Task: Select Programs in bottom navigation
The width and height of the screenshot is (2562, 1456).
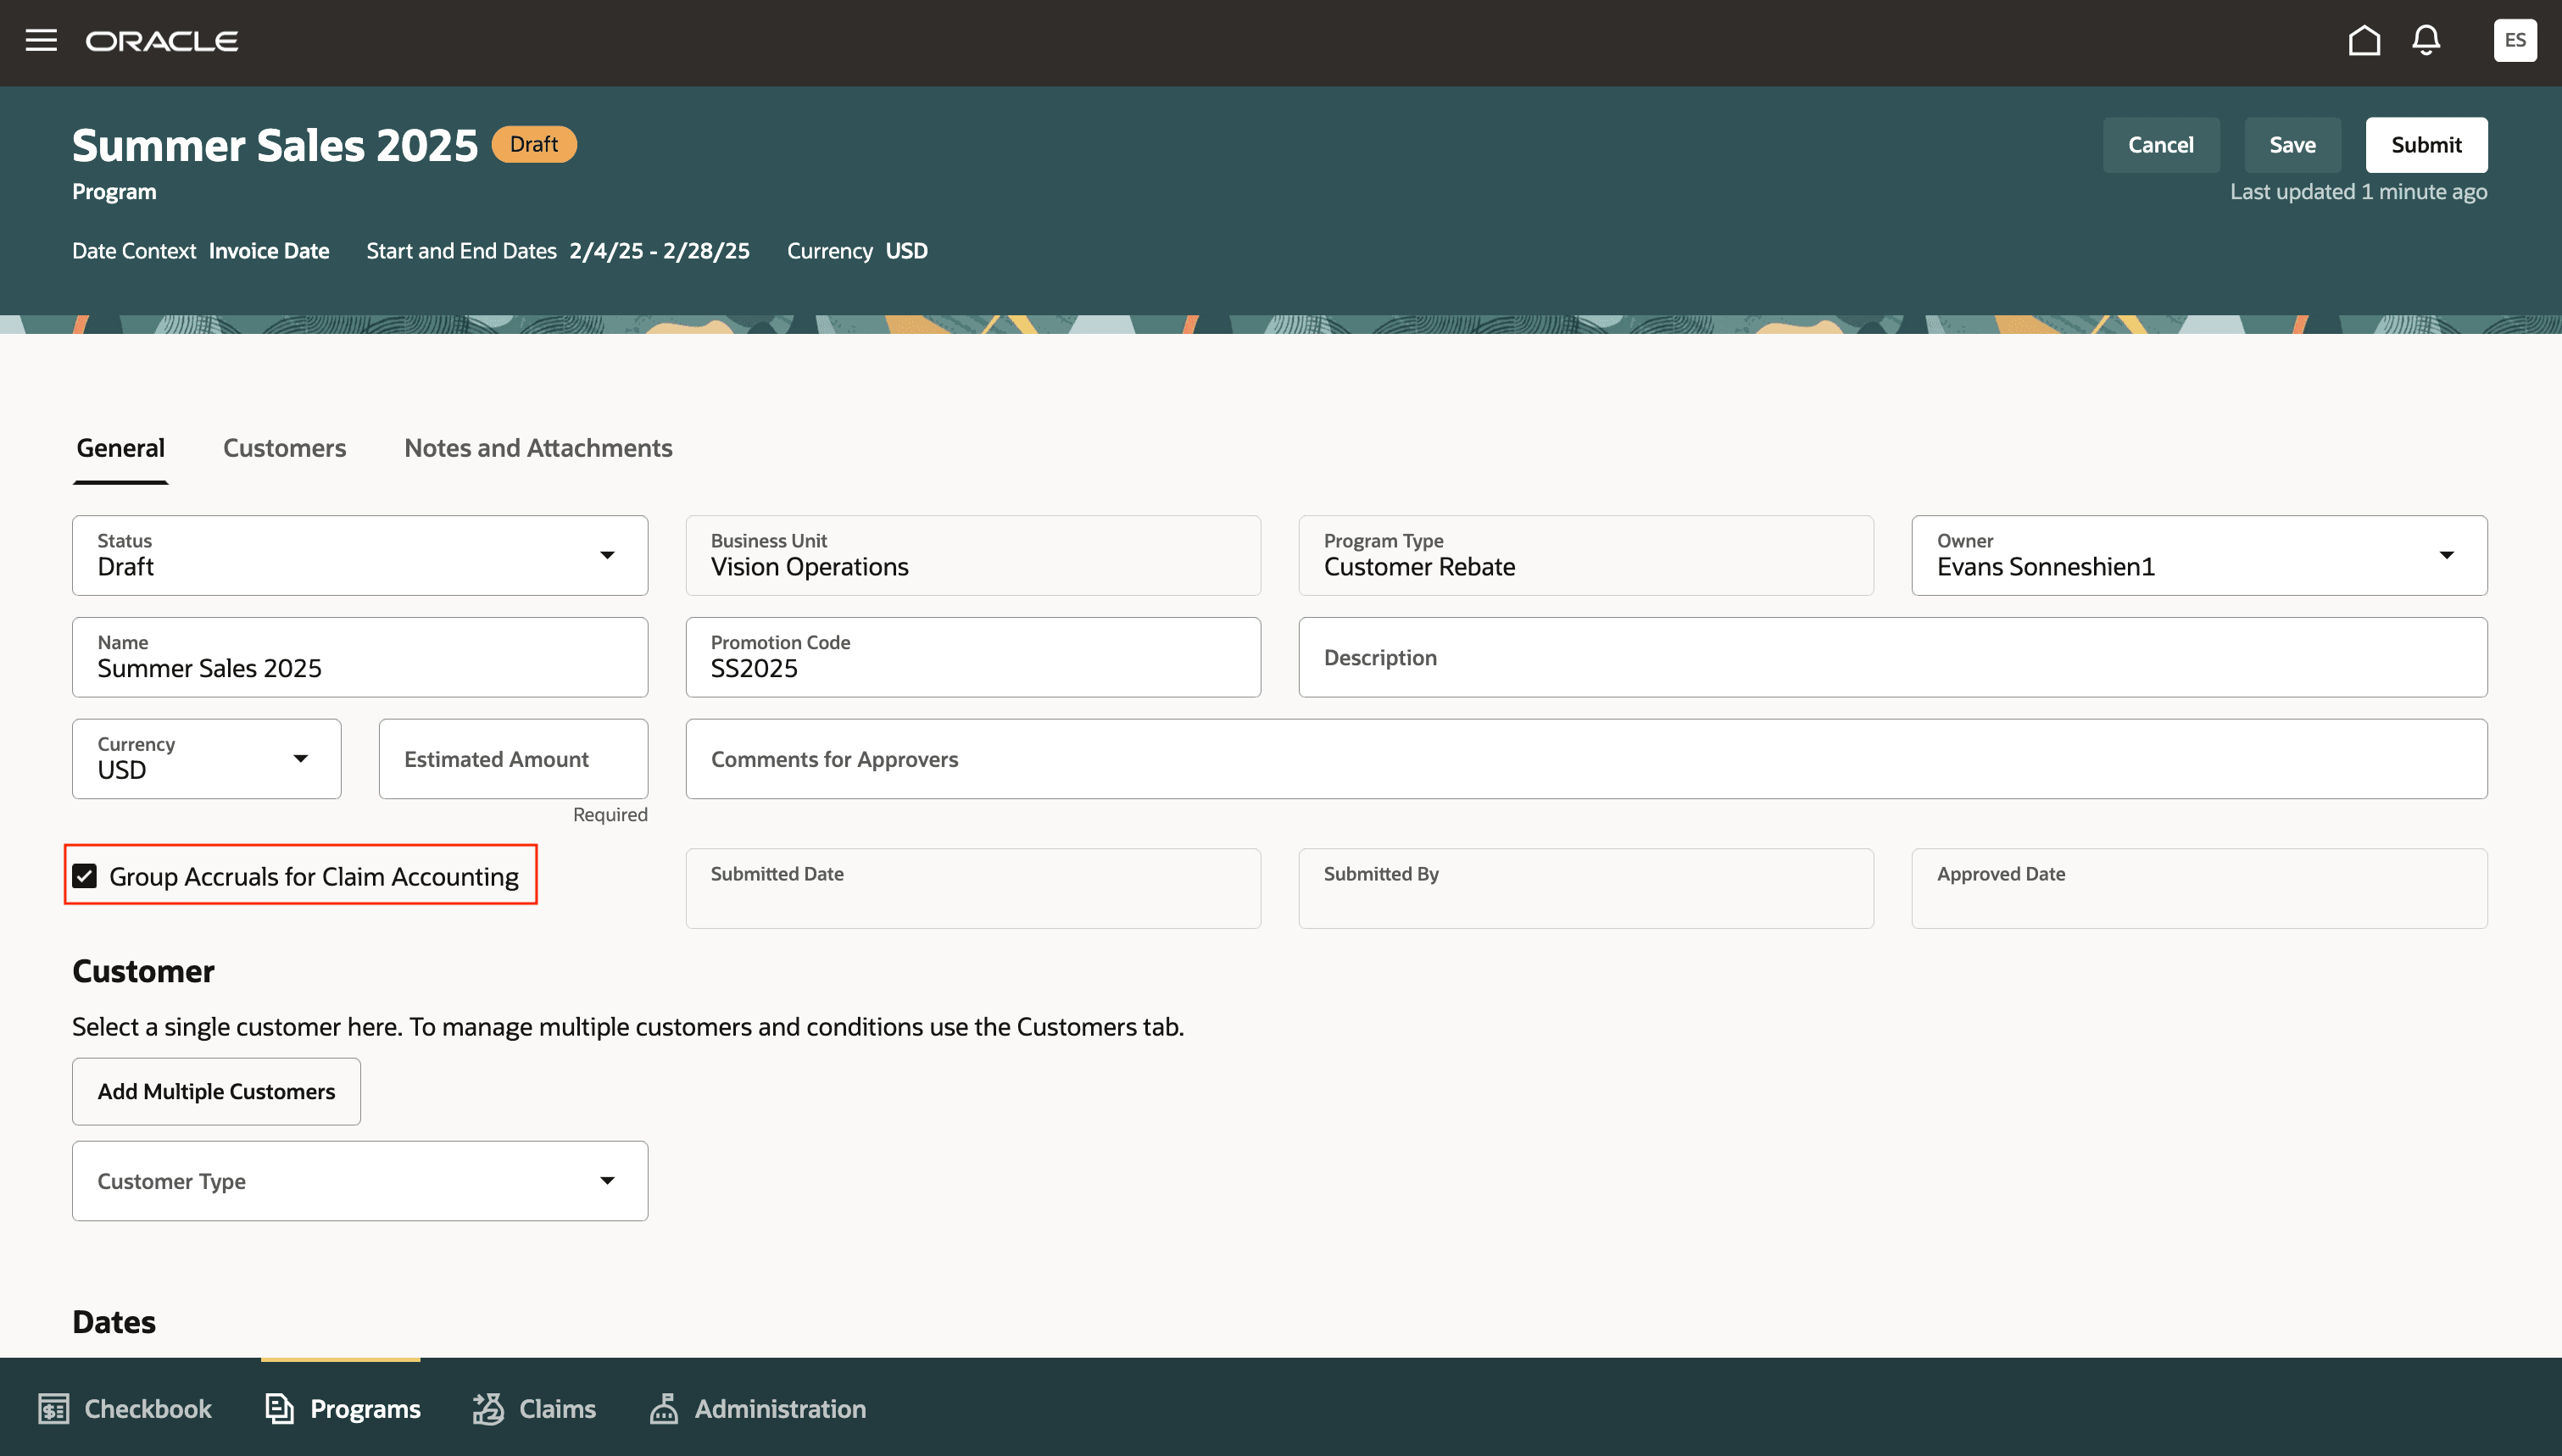Action: tap(342, 1408)
